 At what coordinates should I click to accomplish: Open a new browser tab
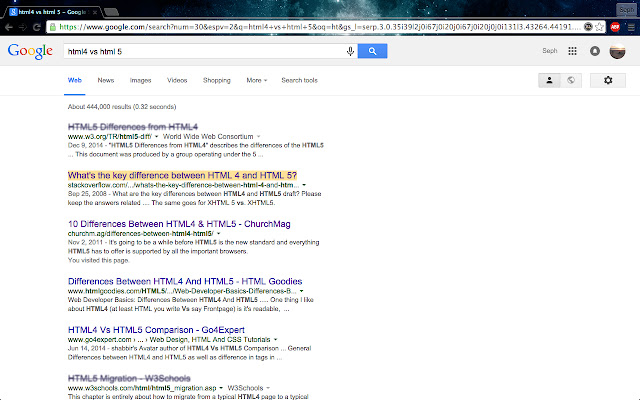click(x=111, y=12)
